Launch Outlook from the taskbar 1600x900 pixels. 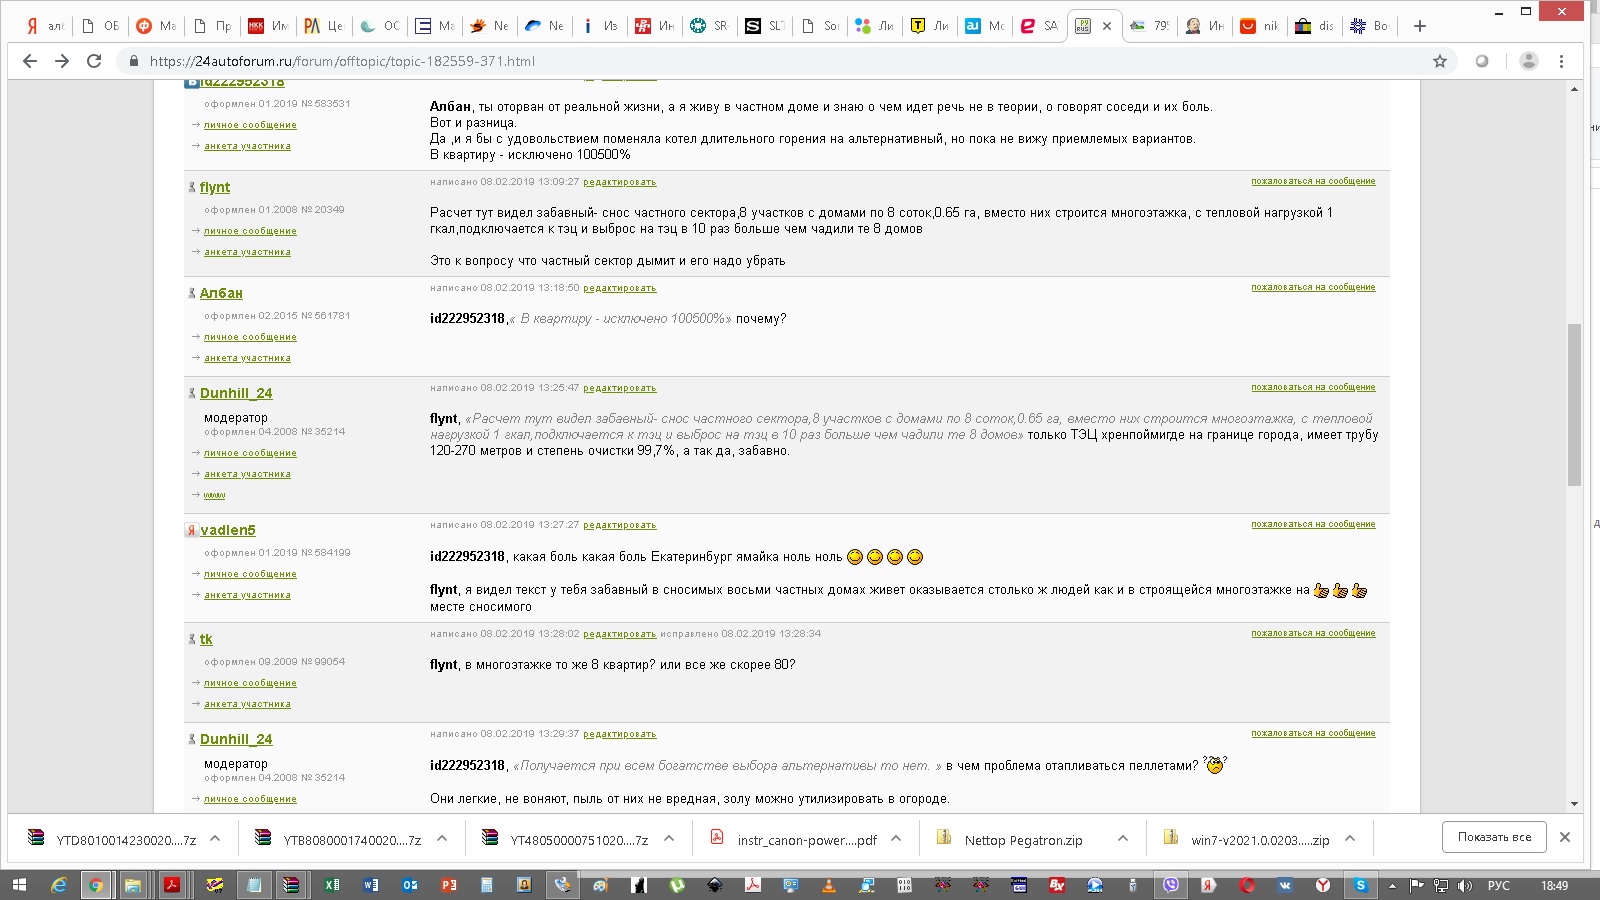click(410, 885)
